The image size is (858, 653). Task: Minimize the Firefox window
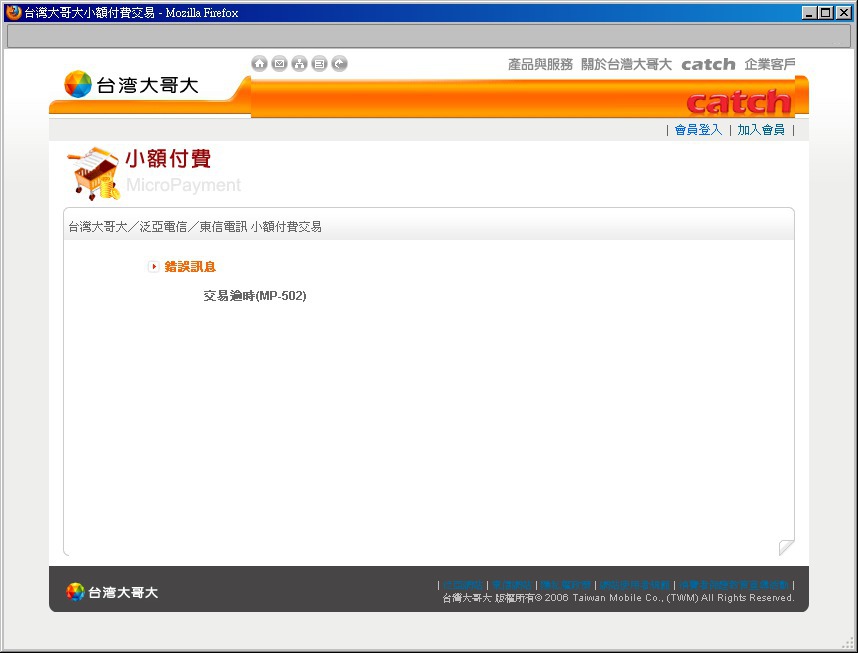click(x=809, y=13)
